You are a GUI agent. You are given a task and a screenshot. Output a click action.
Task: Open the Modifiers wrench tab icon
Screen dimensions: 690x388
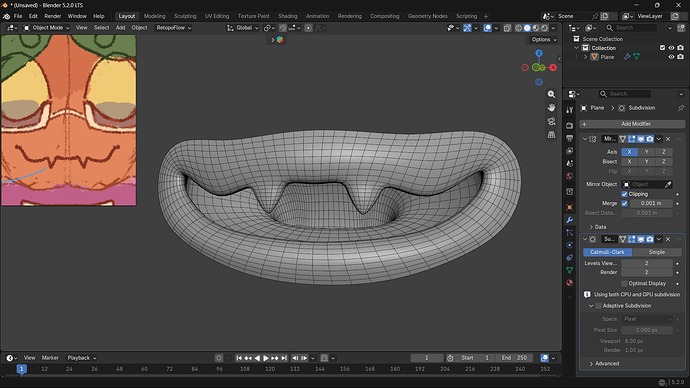coord(569,220)
